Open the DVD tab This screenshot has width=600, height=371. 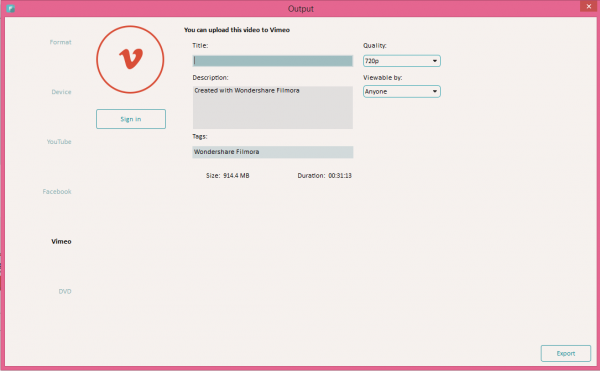tap(65, 291)
